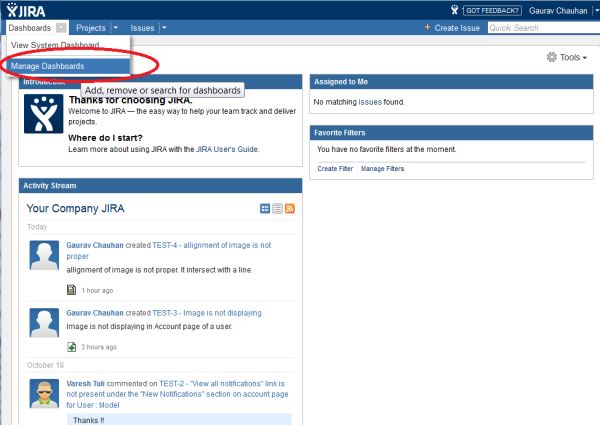Image resolution: width=600 pixels, height=425 pixels.
Task: Click Varesh Tuli avatar with sunglasses
Action: tap(44, 394)
